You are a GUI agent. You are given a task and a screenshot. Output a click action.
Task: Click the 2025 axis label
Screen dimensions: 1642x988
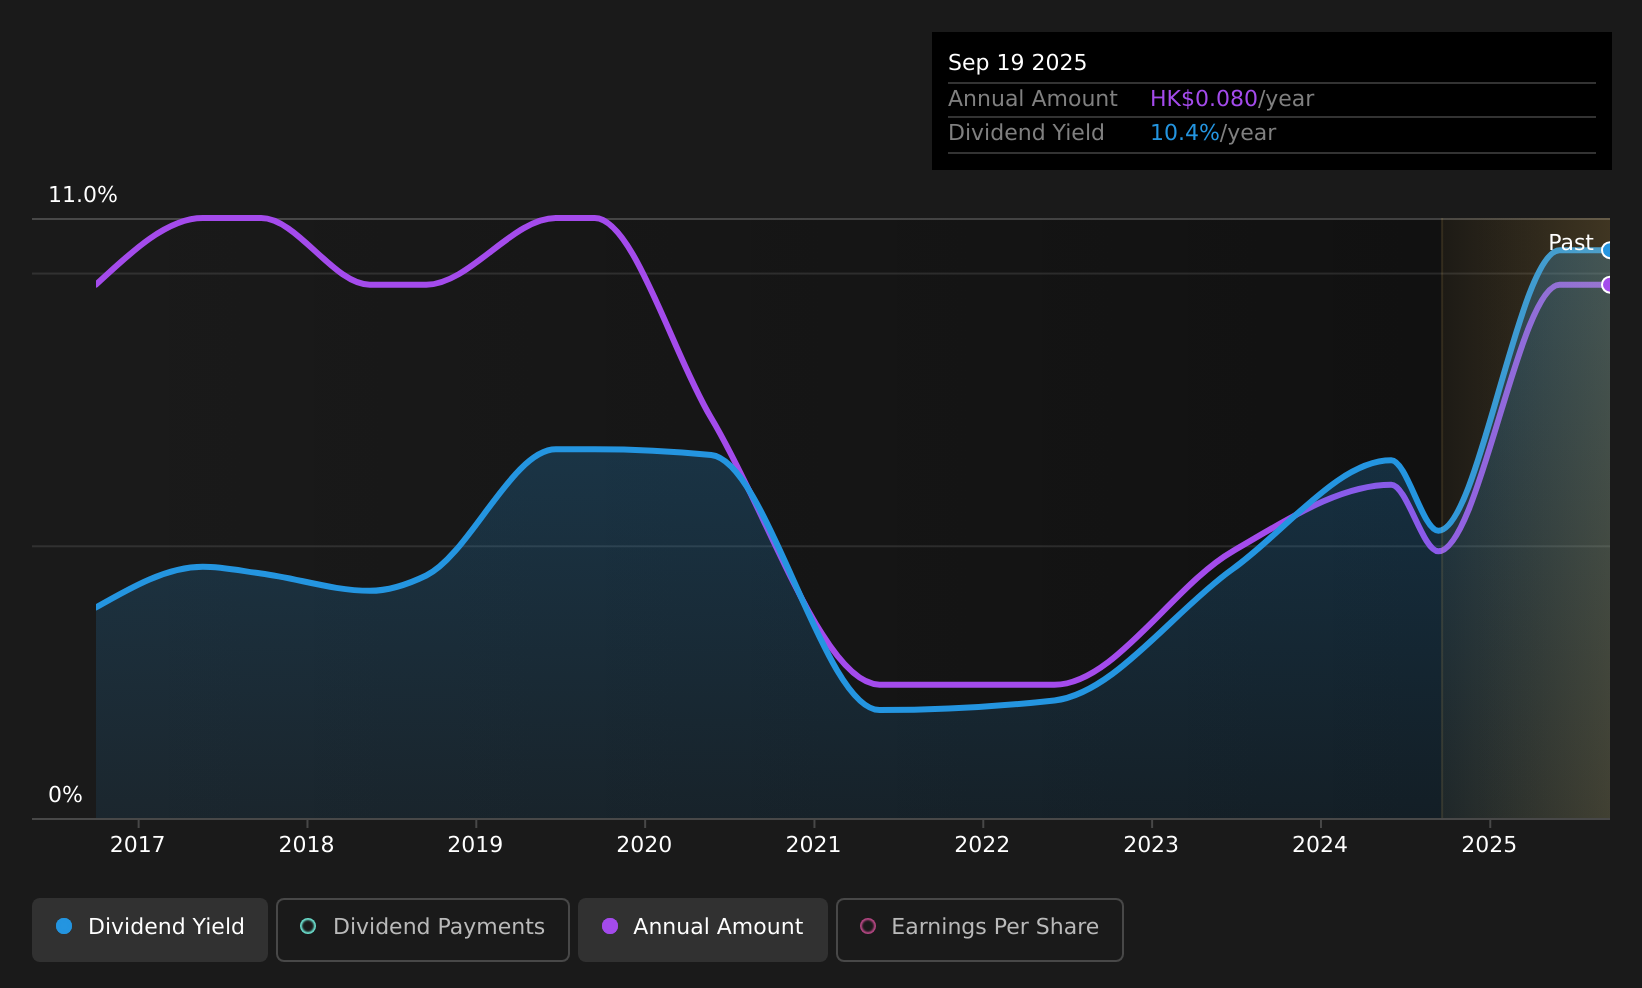1489,845
